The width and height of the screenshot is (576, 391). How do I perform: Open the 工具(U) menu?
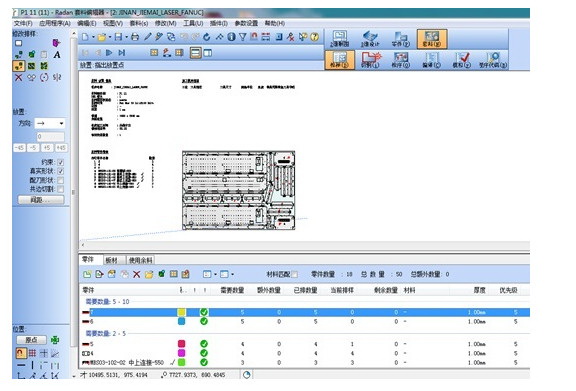click(193, 23)
